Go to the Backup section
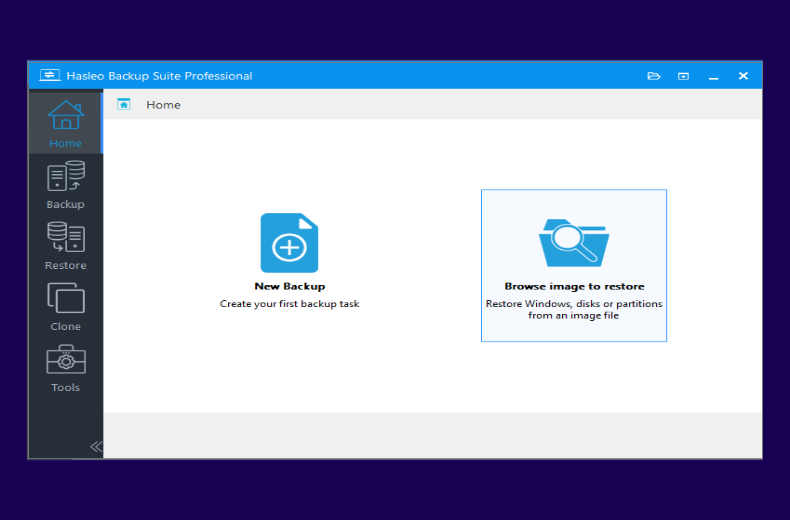Viewport: 790px width, 520px height. pos(65,184)
